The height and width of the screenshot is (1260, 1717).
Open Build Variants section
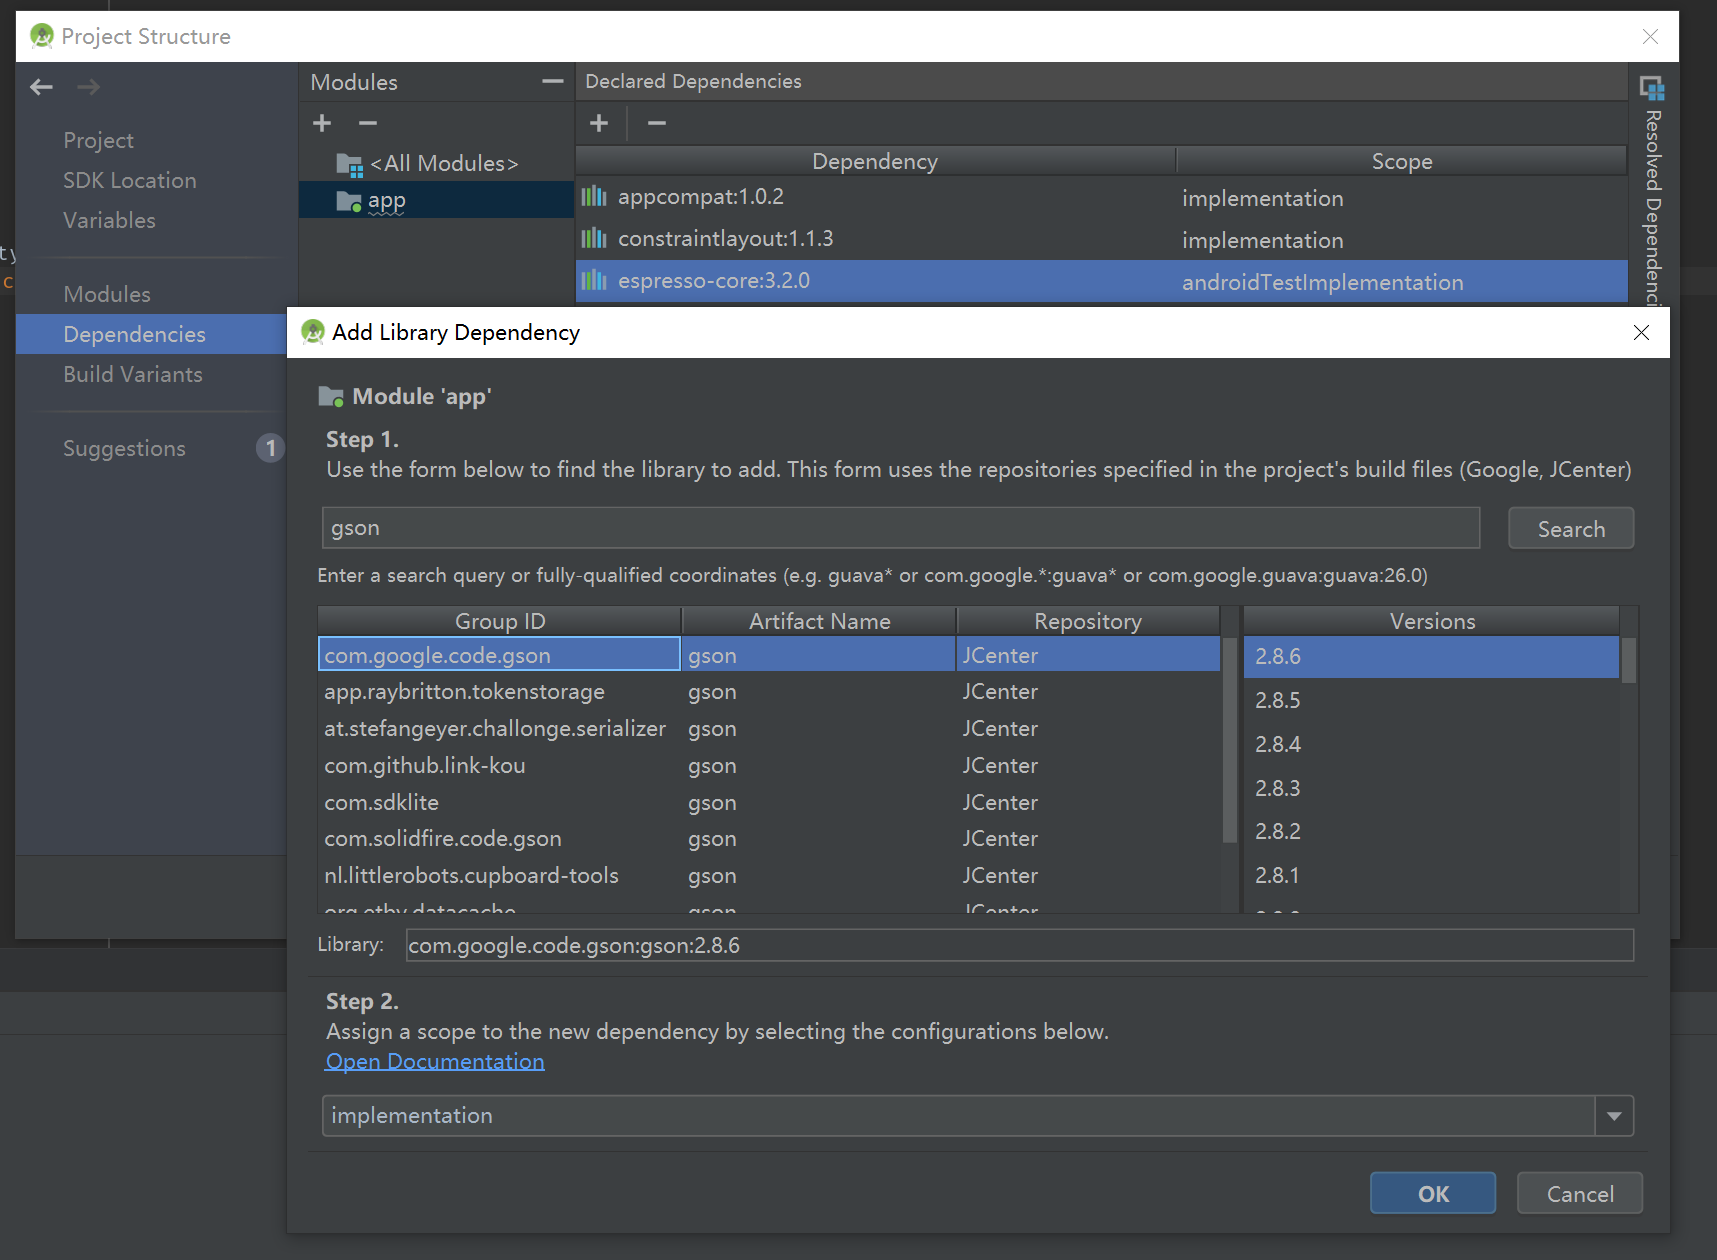(x=133, y=374)
